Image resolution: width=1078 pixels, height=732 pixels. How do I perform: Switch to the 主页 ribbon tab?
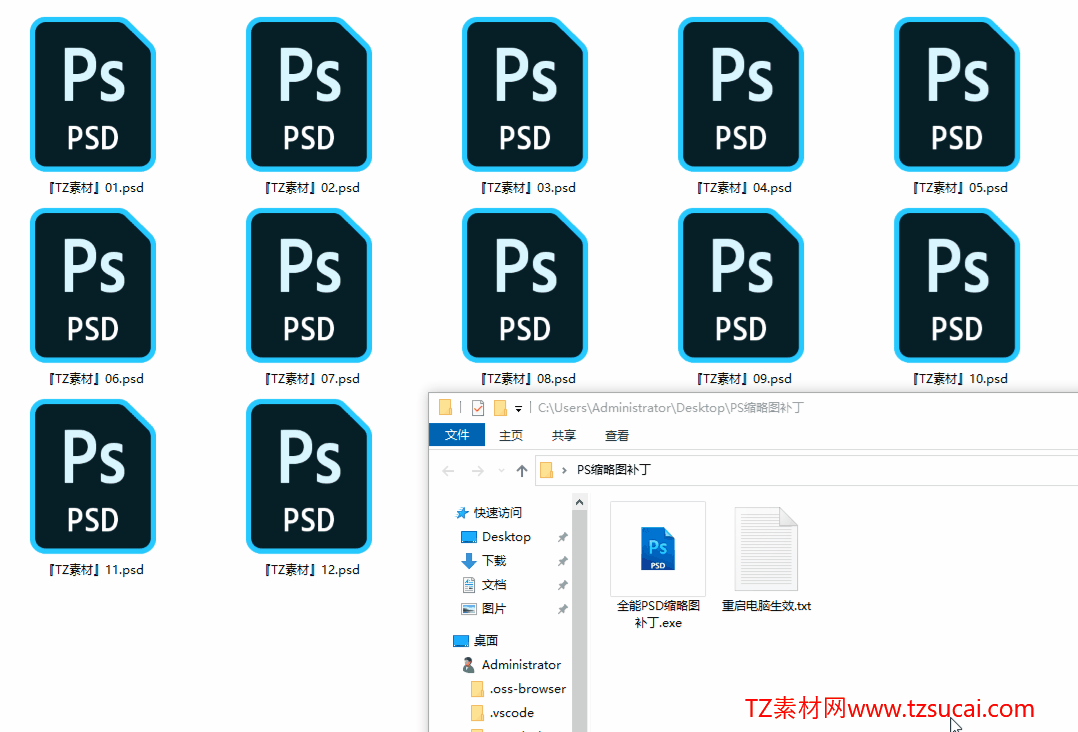(511, 435)
